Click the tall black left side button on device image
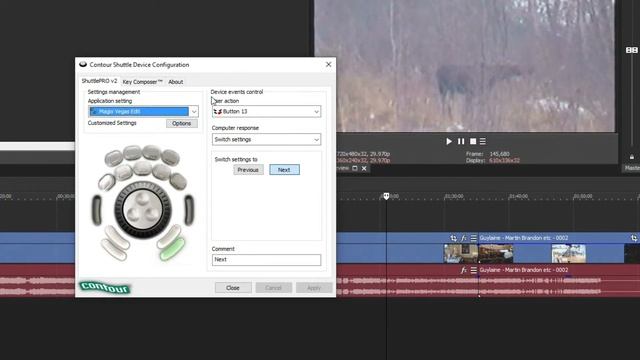This screenshot has width=640, height=360. click(97, 210)
